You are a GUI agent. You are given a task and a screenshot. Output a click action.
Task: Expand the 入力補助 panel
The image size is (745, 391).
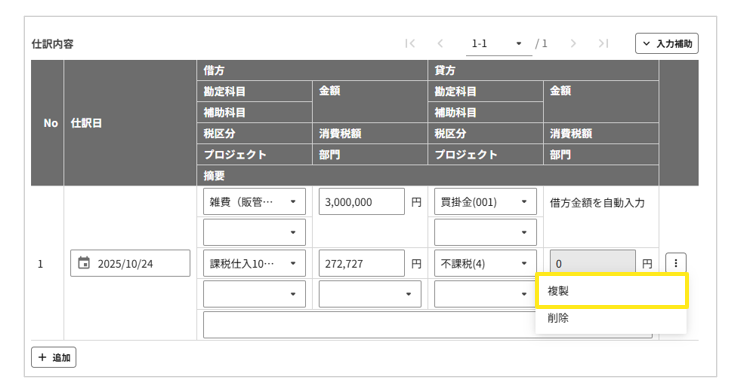[x=667, y=44]
